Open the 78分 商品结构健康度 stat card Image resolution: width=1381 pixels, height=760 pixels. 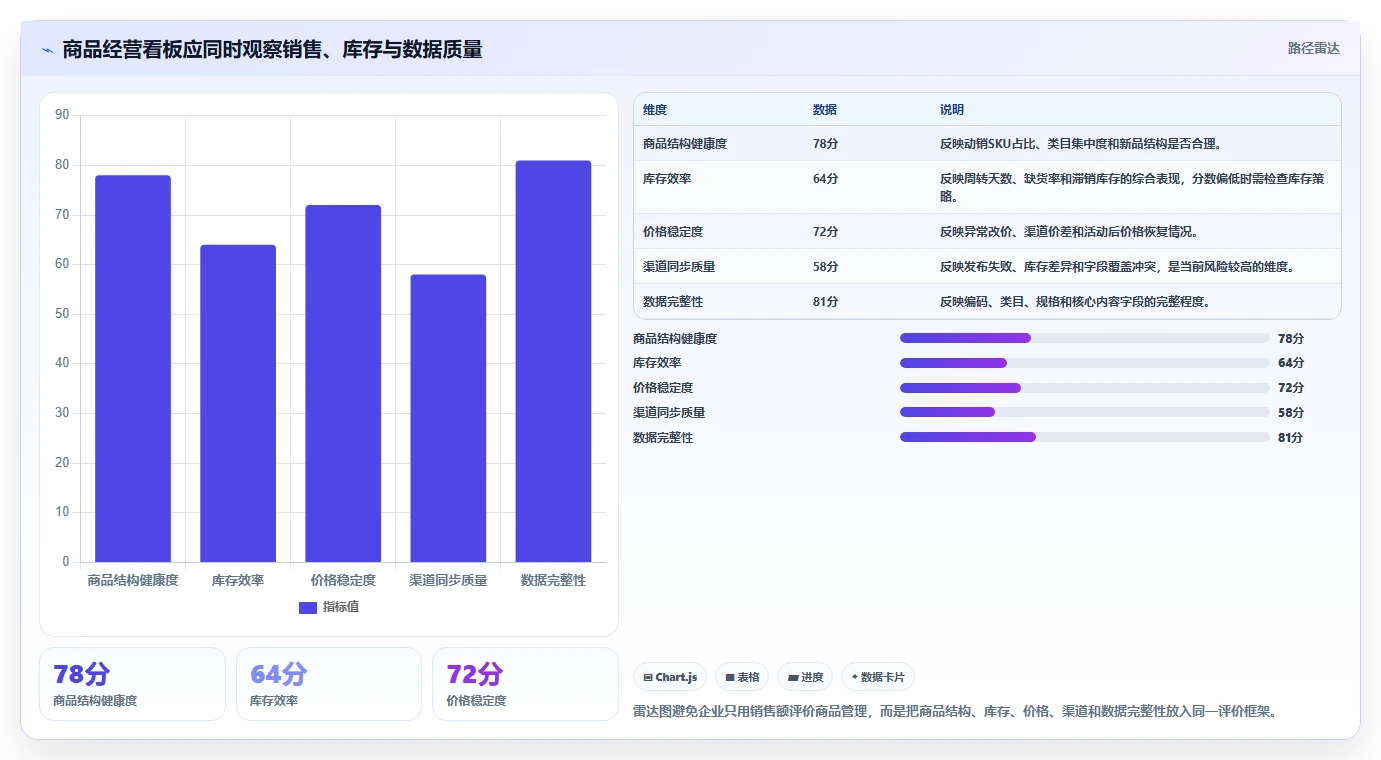[132, 684]
